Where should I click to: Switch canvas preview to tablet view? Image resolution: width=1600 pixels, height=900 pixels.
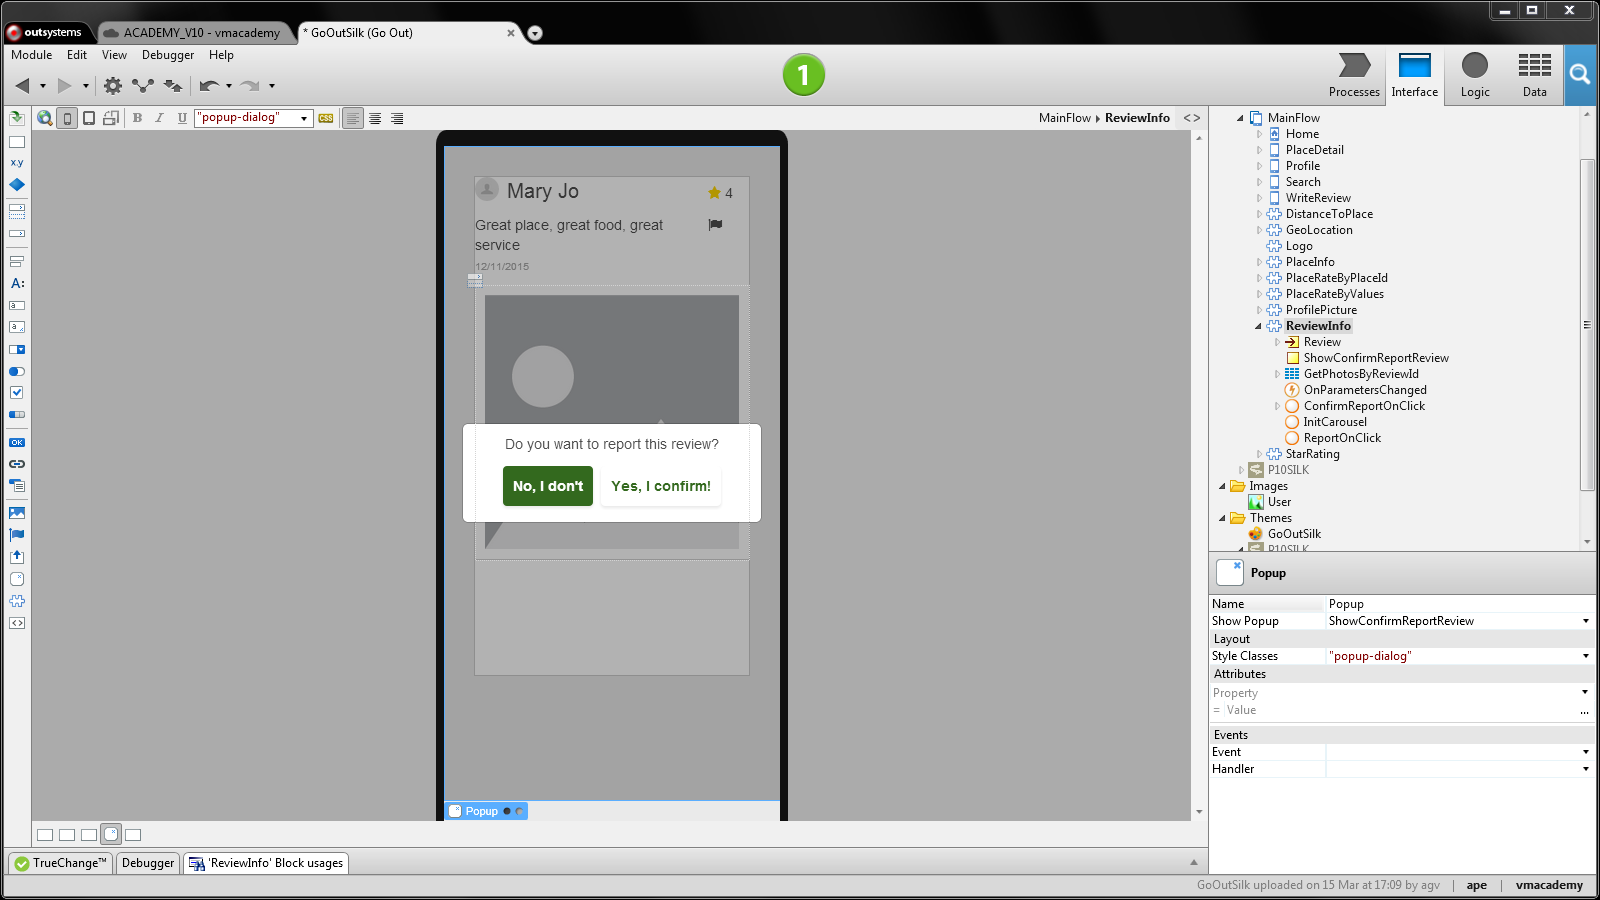point(88,117)
